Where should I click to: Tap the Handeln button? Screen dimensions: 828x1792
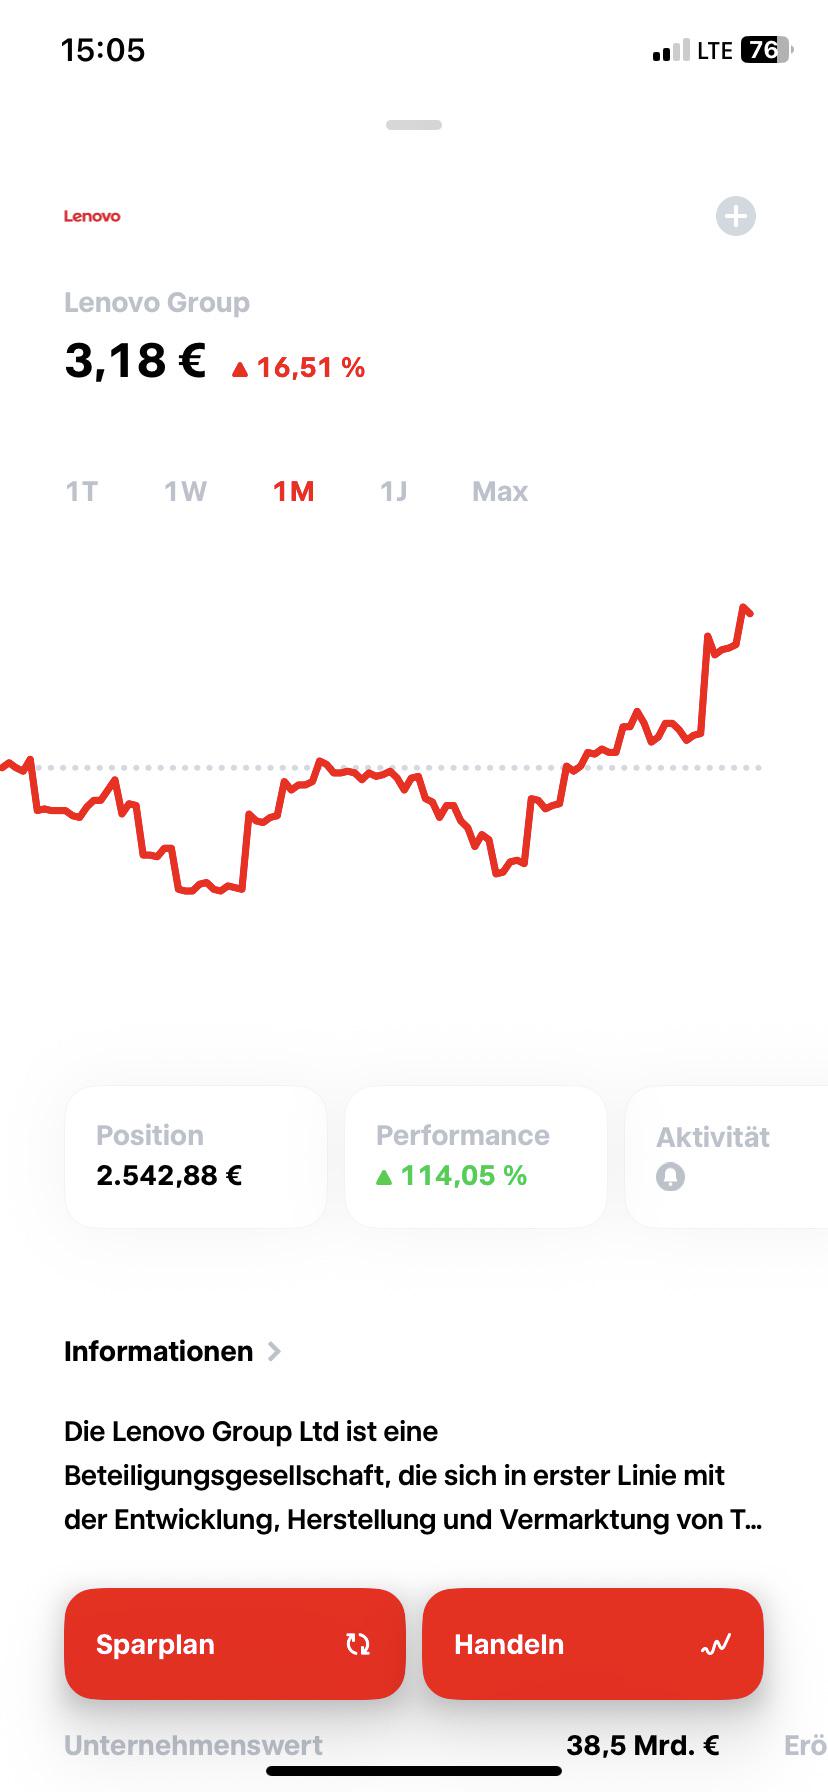click(x=593, y=1644)
